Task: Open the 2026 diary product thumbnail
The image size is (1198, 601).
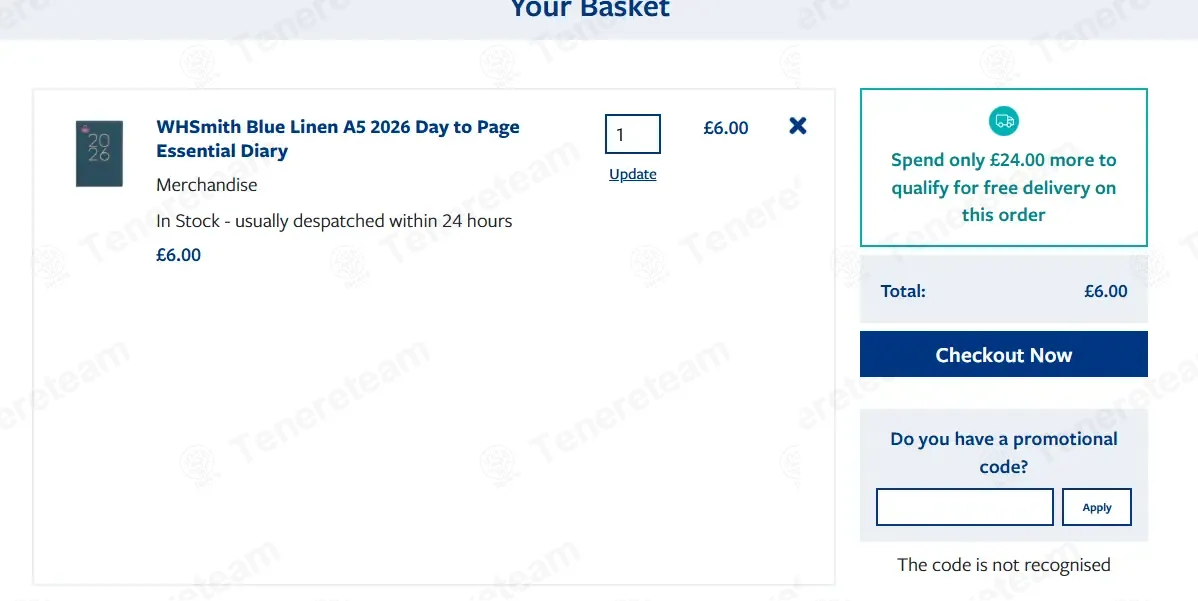Action: (x=99, y=153)
